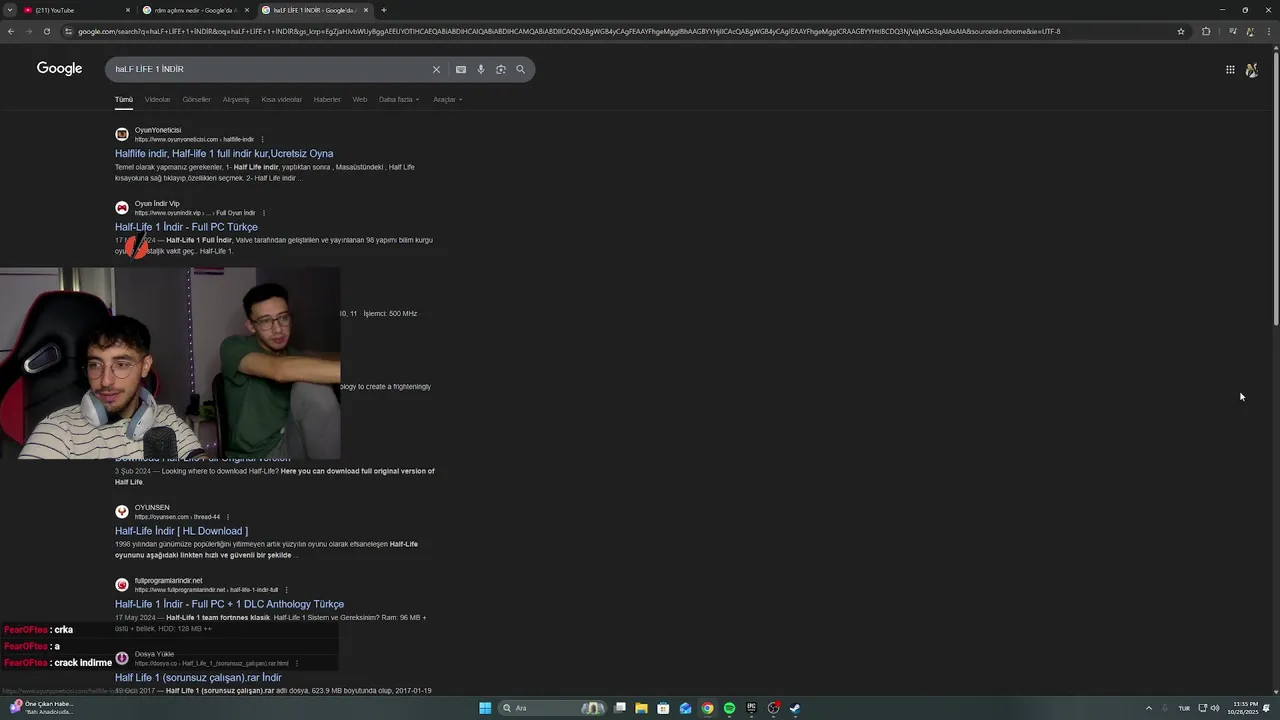Open the news widget on taskbar

pos(42,708)
